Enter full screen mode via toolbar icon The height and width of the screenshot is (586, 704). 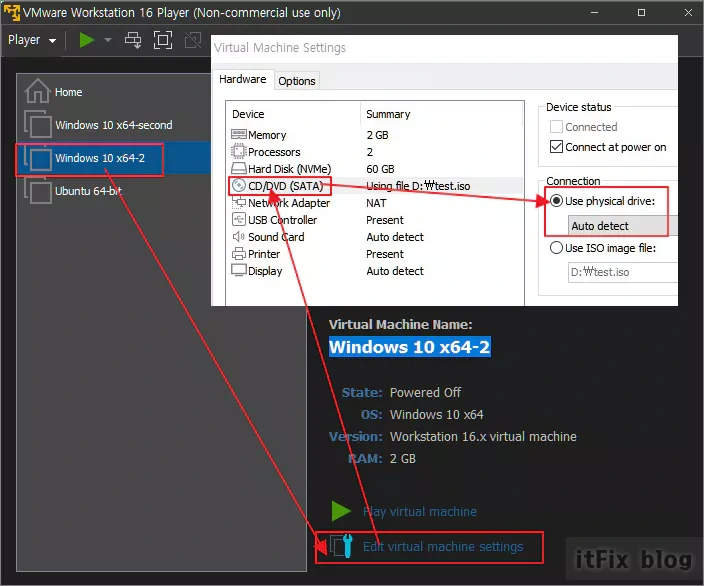click(x=163, y=40)
